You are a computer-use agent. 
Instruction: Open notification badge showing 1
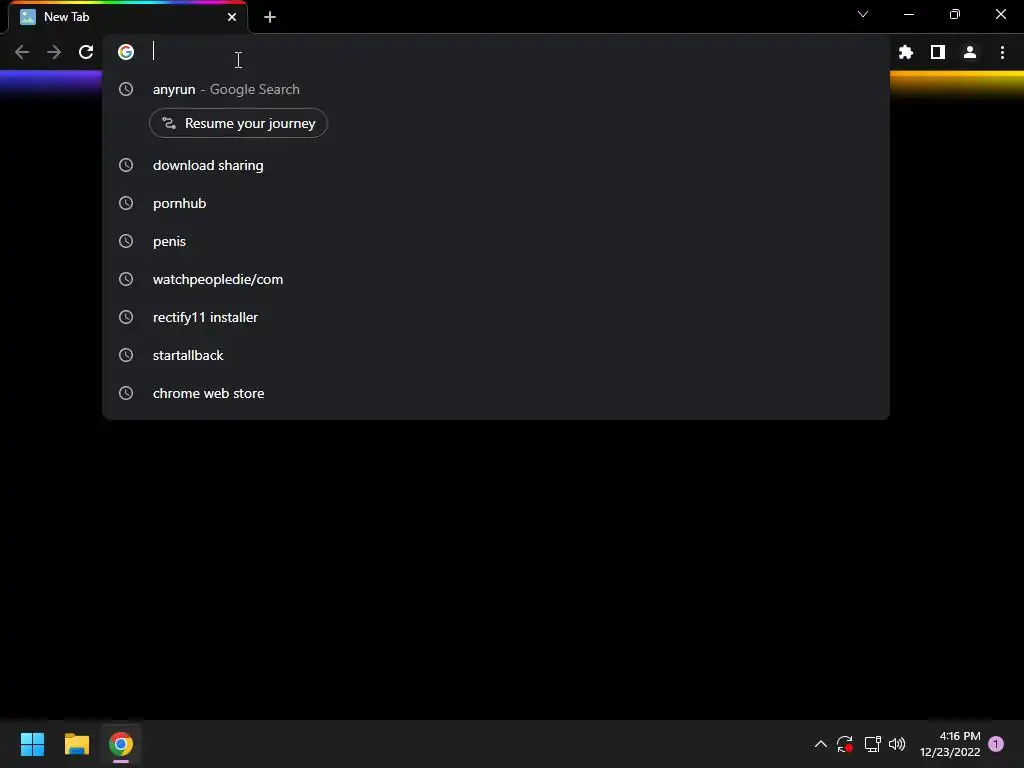(996, 744)
